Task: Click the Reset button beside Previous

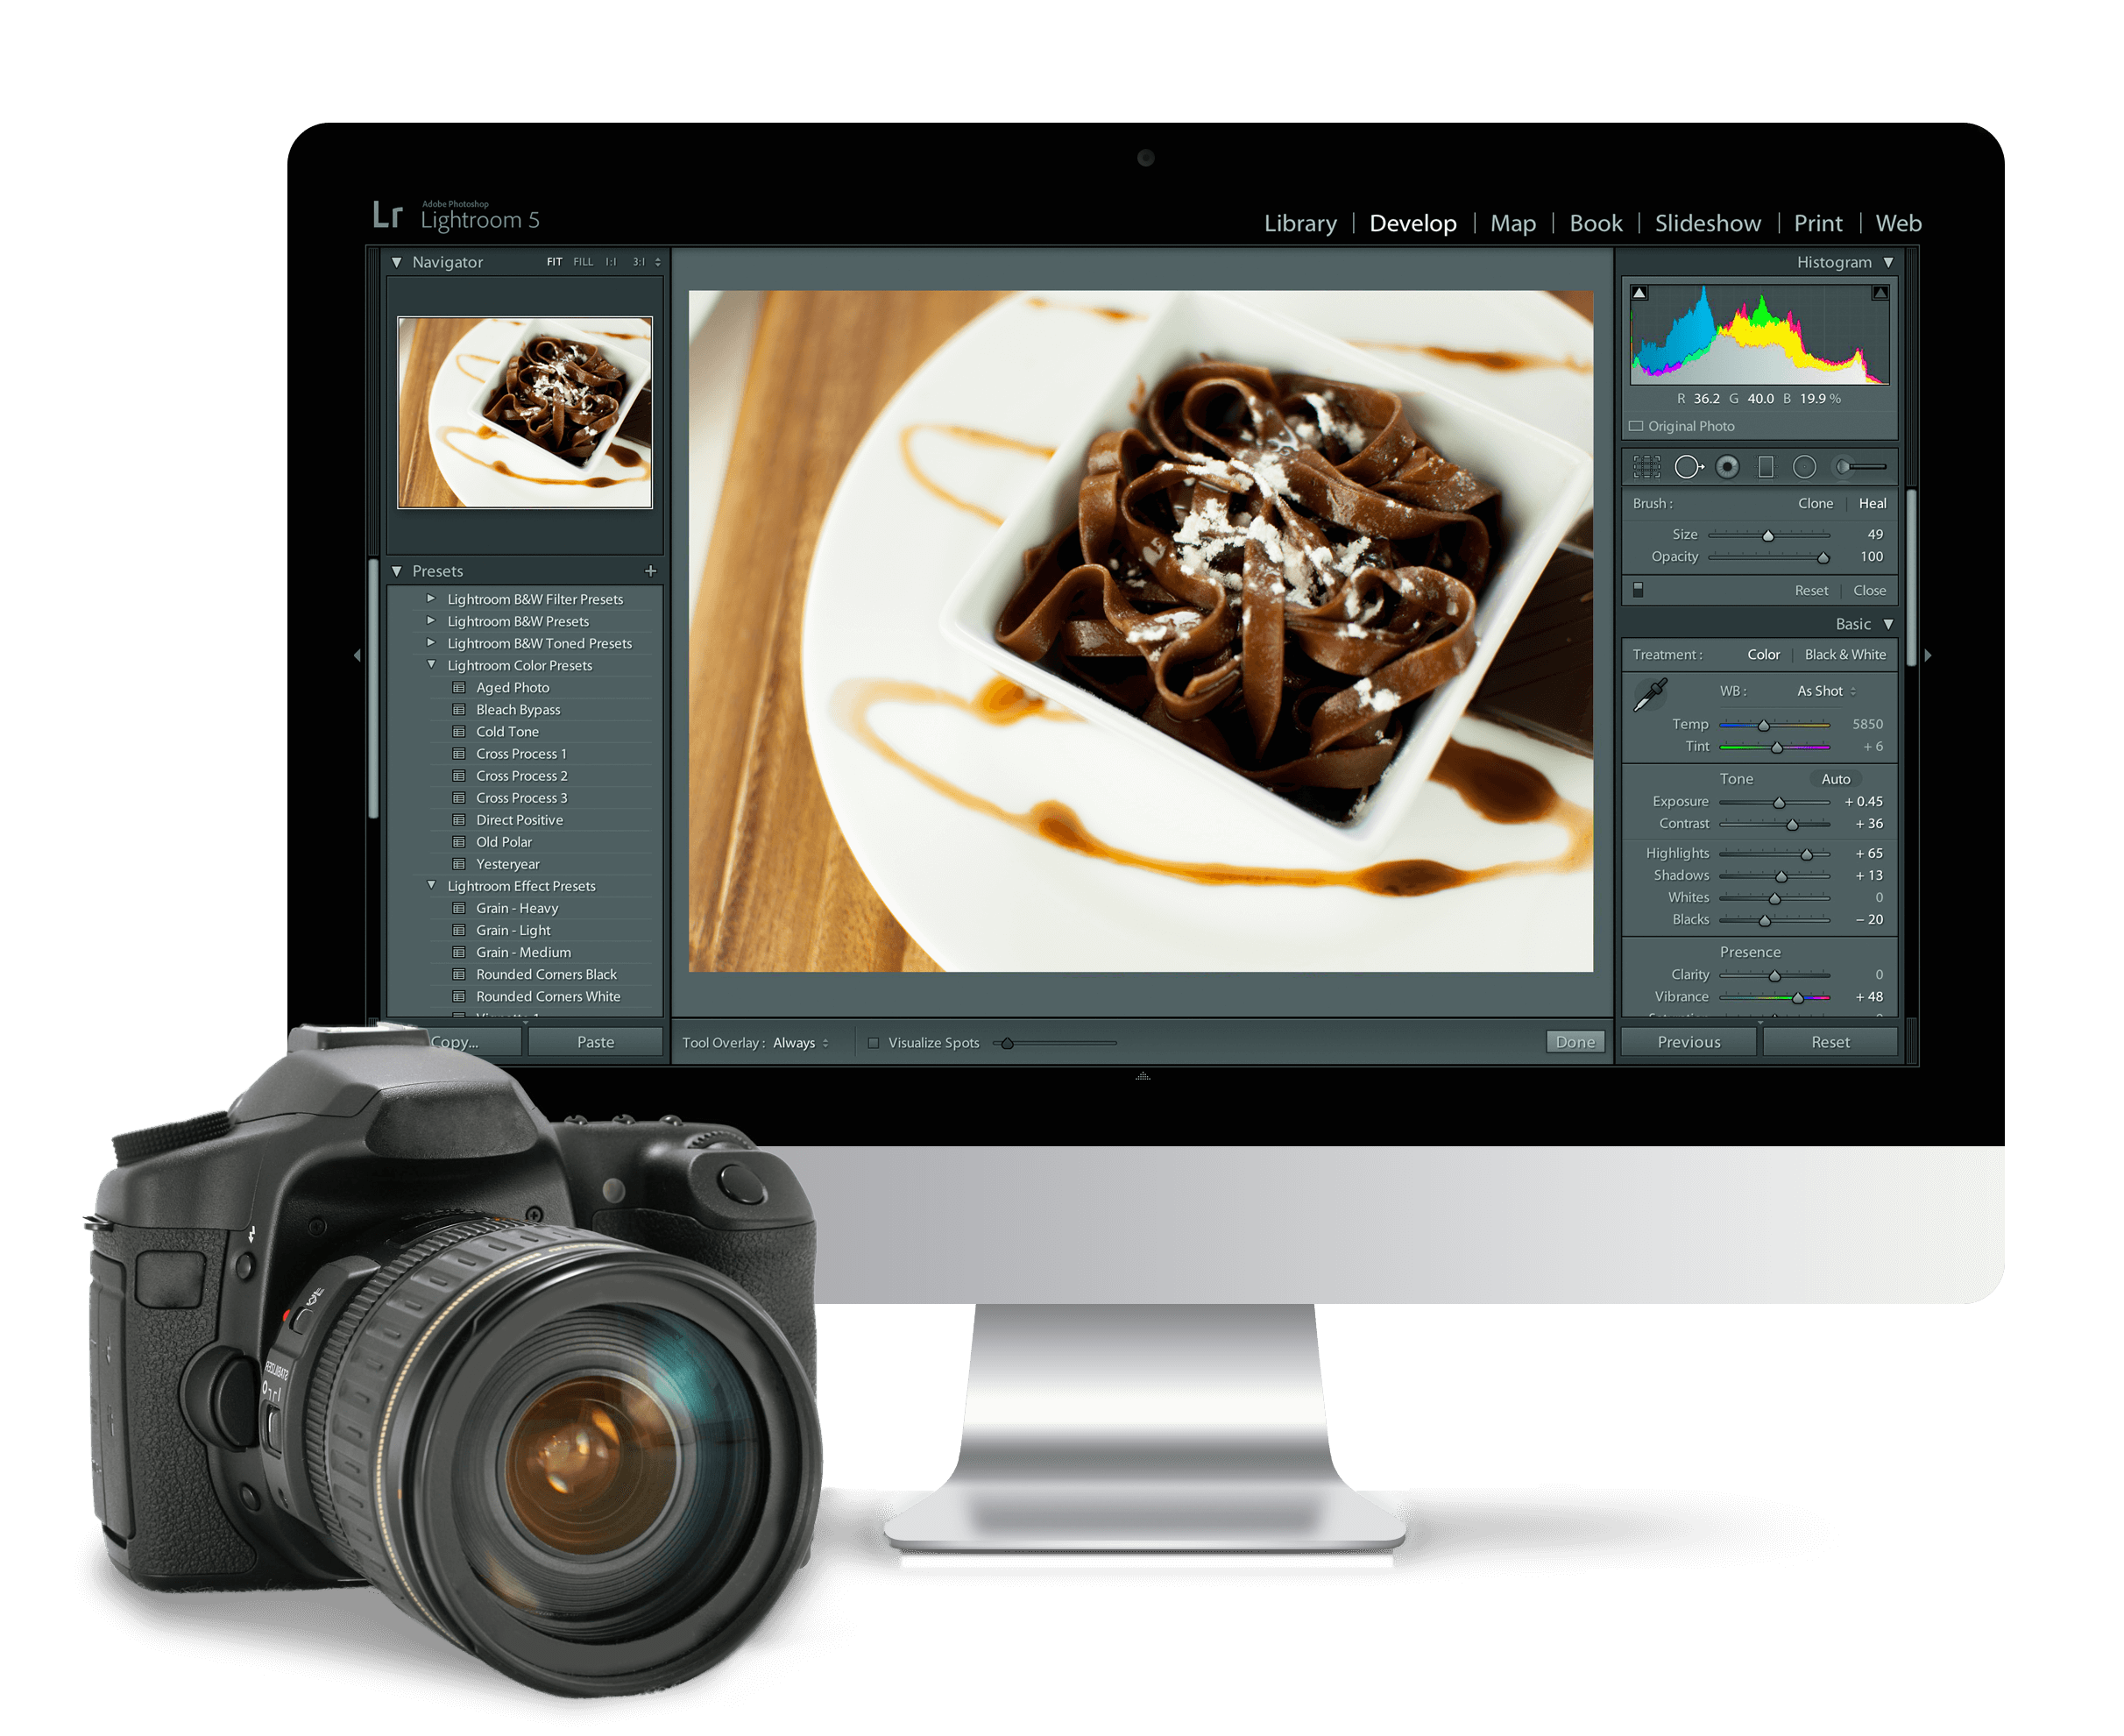Action: [1830, 1042]
